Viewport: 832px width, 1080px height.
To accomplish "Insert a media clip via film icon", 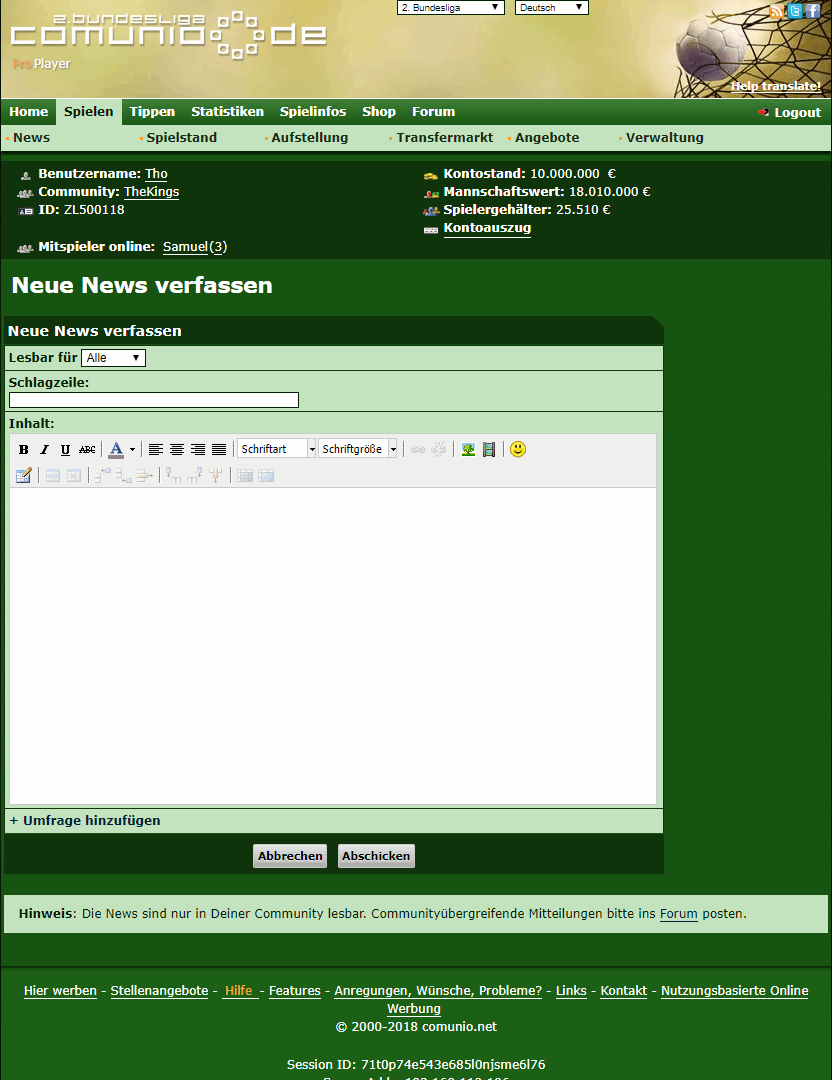I will pyautogui.click(x=489, y=450).
